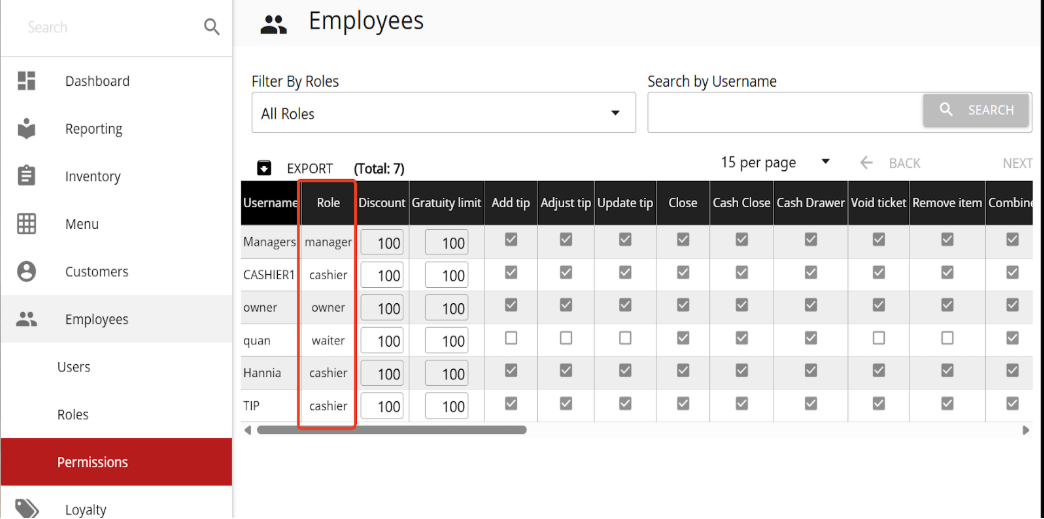Click the Managers username cell
1044x519 pixels.
point(270,243)
